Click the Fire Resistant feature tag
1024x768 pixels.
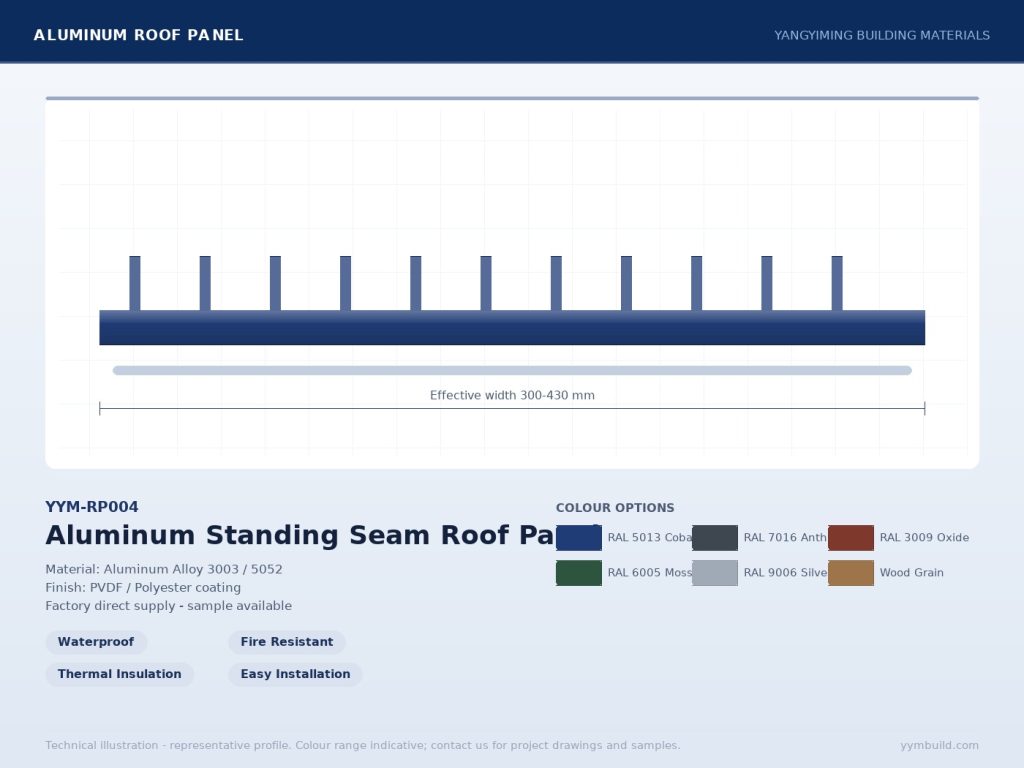click(x=287, y=642)
